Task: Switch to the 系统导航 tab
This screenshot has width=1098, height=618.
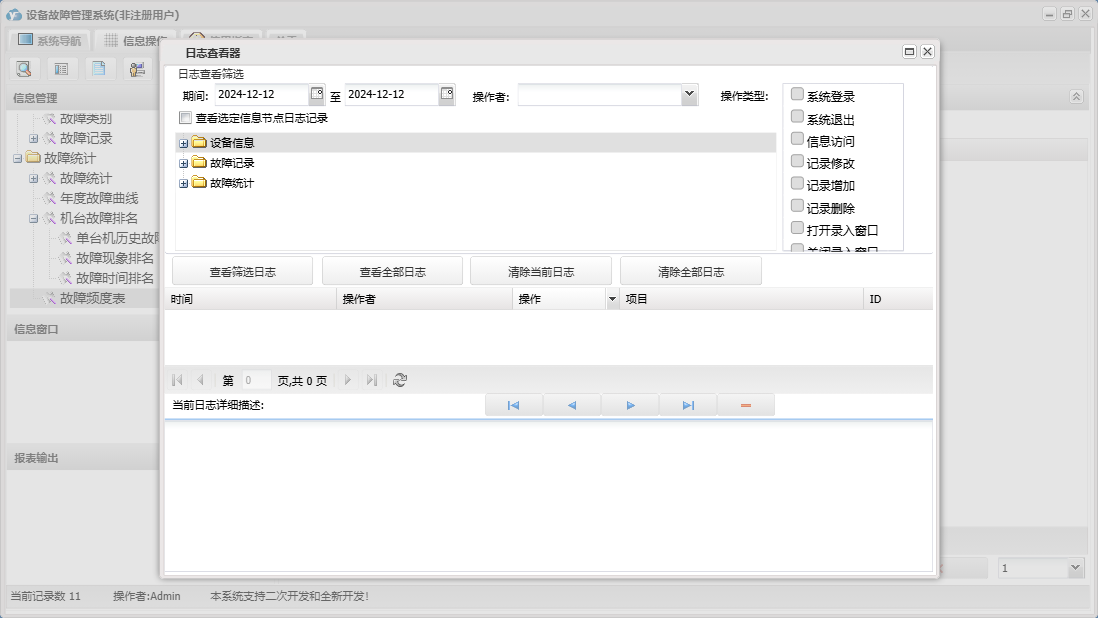Action: 50,41
